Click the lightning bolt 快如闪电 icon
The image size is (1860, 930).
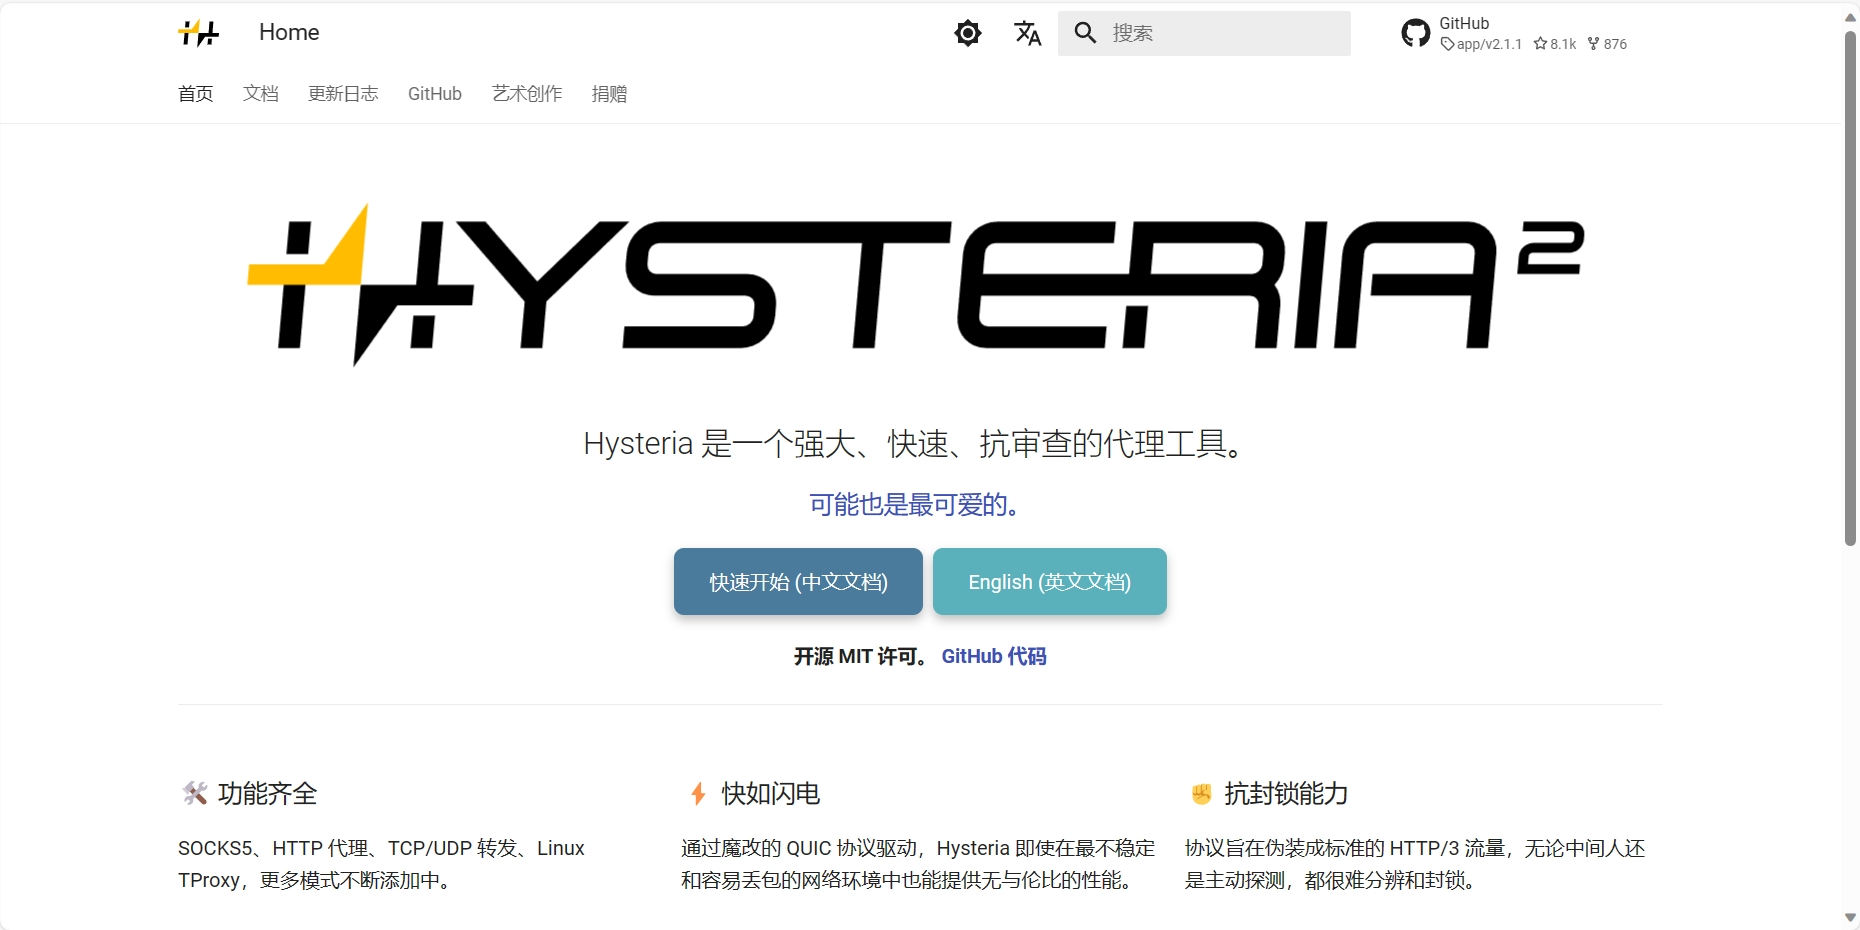coord(698,794)
